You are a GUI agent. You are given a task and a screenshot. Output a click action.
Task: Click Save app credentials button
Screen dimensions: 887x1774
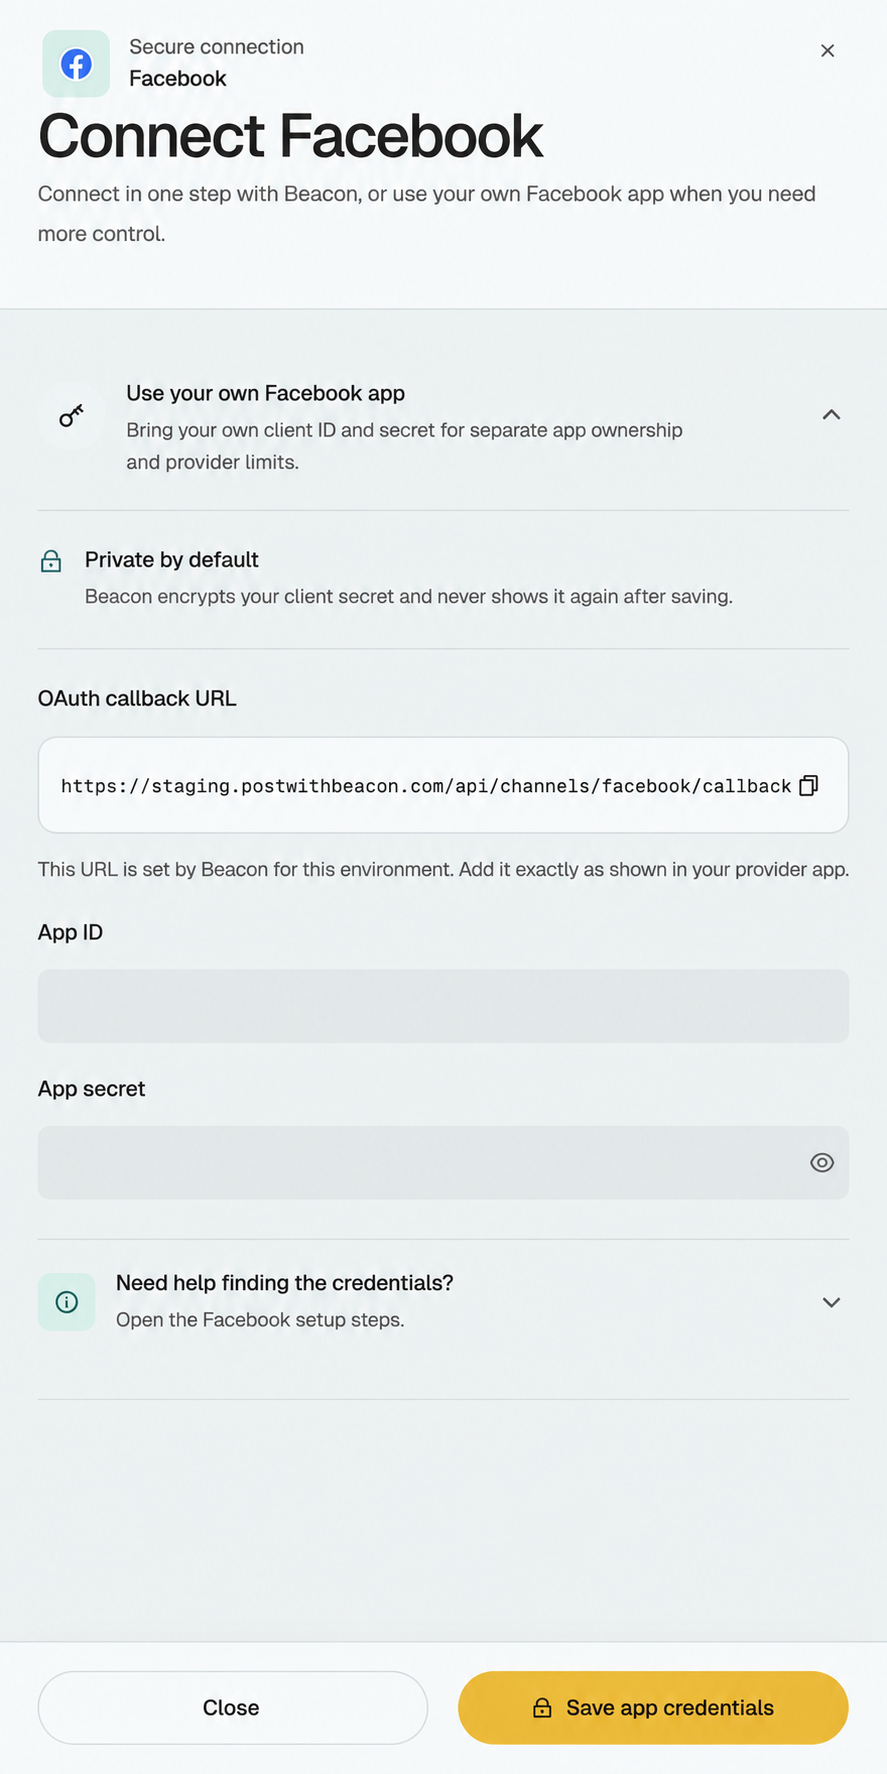[653, 1708]
